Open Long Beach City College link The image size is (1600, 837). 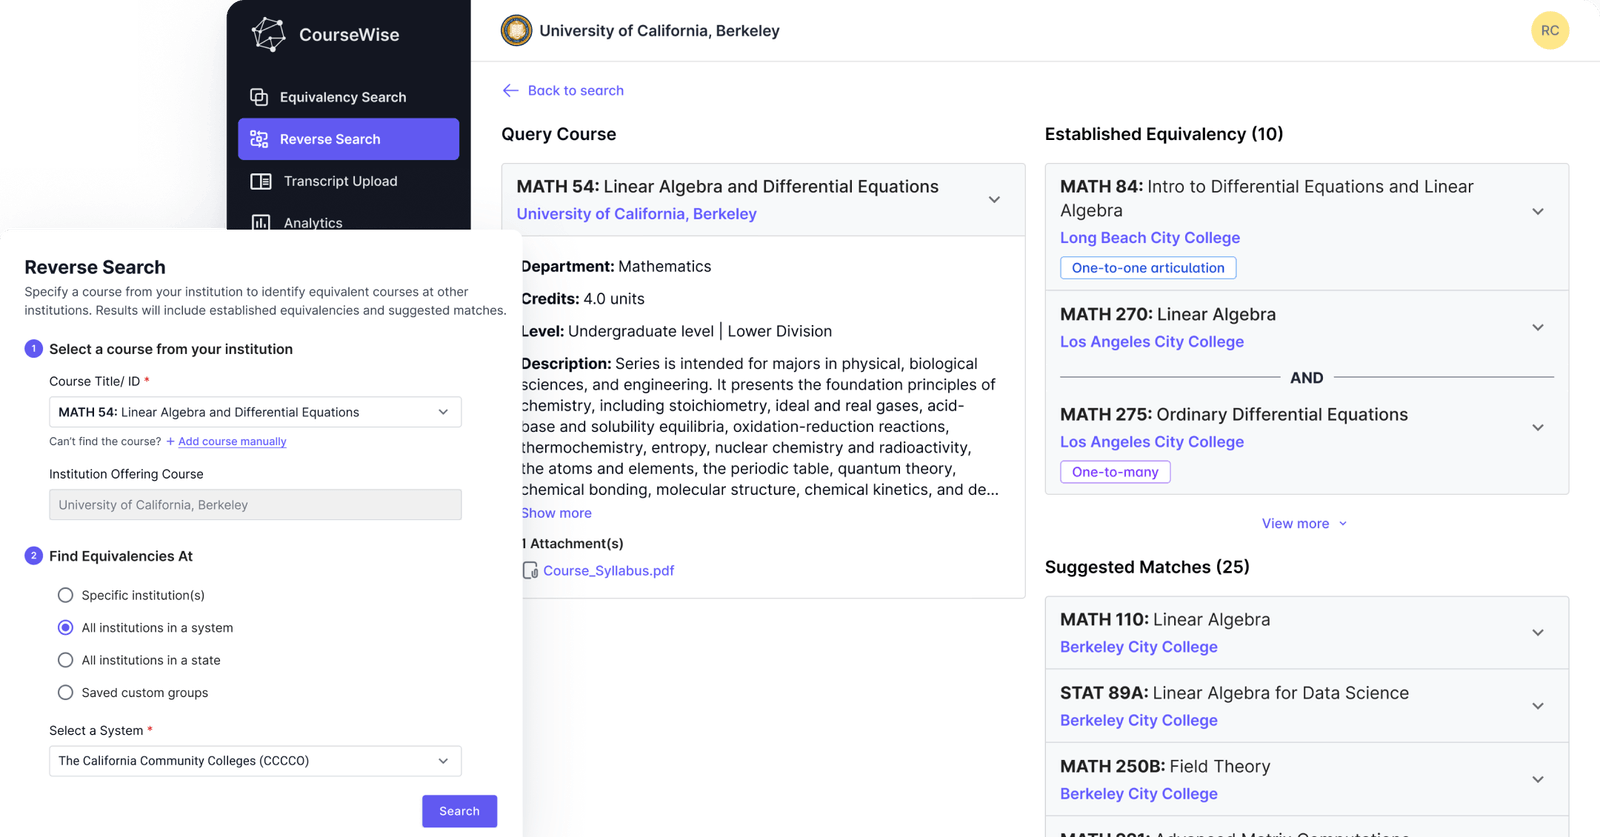(x=1150, y=238)
